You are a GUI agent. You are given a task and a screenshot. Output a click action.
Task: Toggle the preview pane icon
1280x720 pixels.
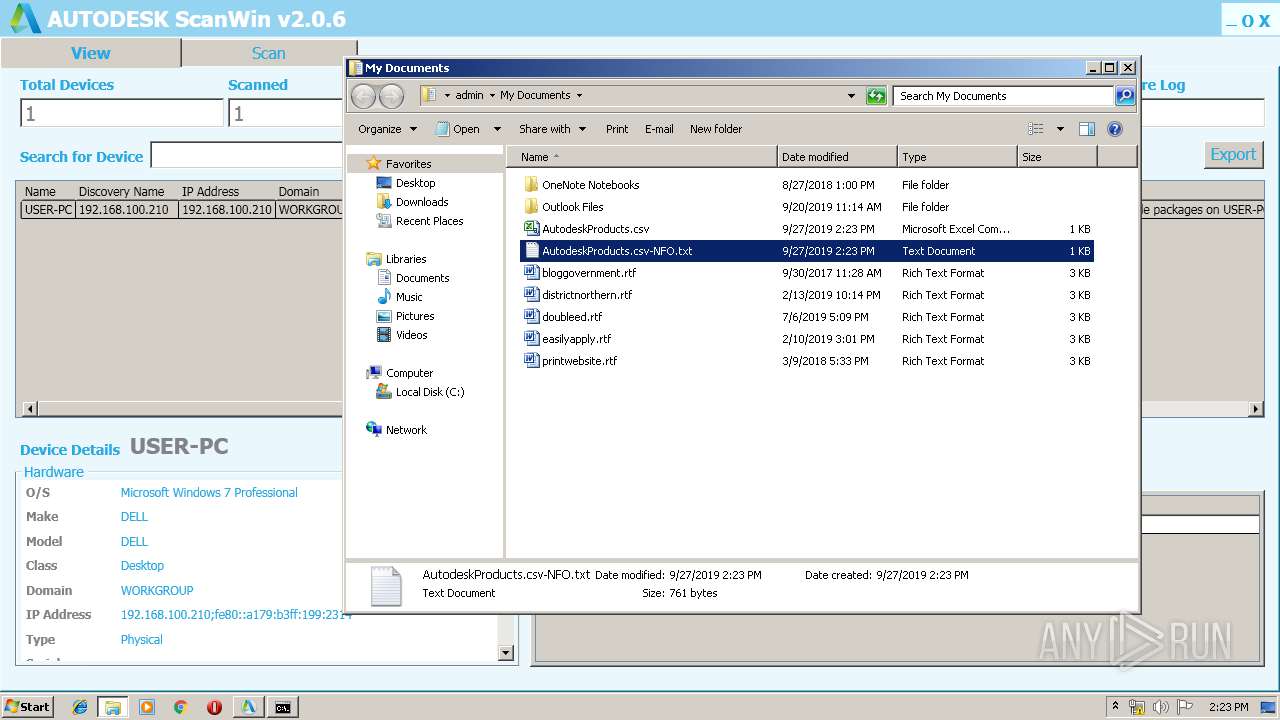(1087, 129)
